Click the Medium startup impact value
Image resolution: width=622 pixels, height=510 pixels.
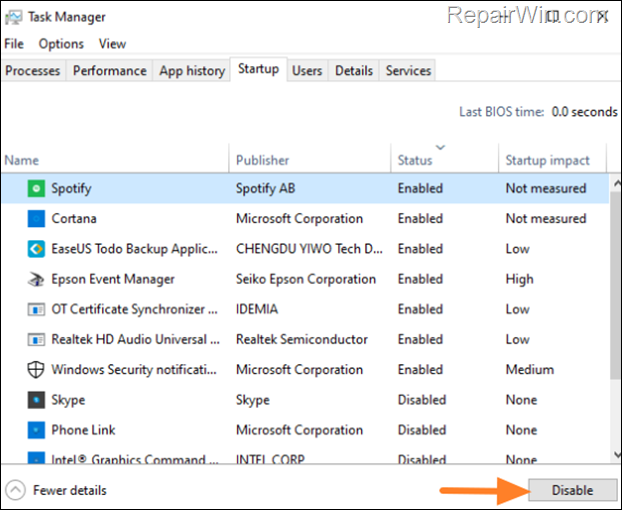click(530, 370)
